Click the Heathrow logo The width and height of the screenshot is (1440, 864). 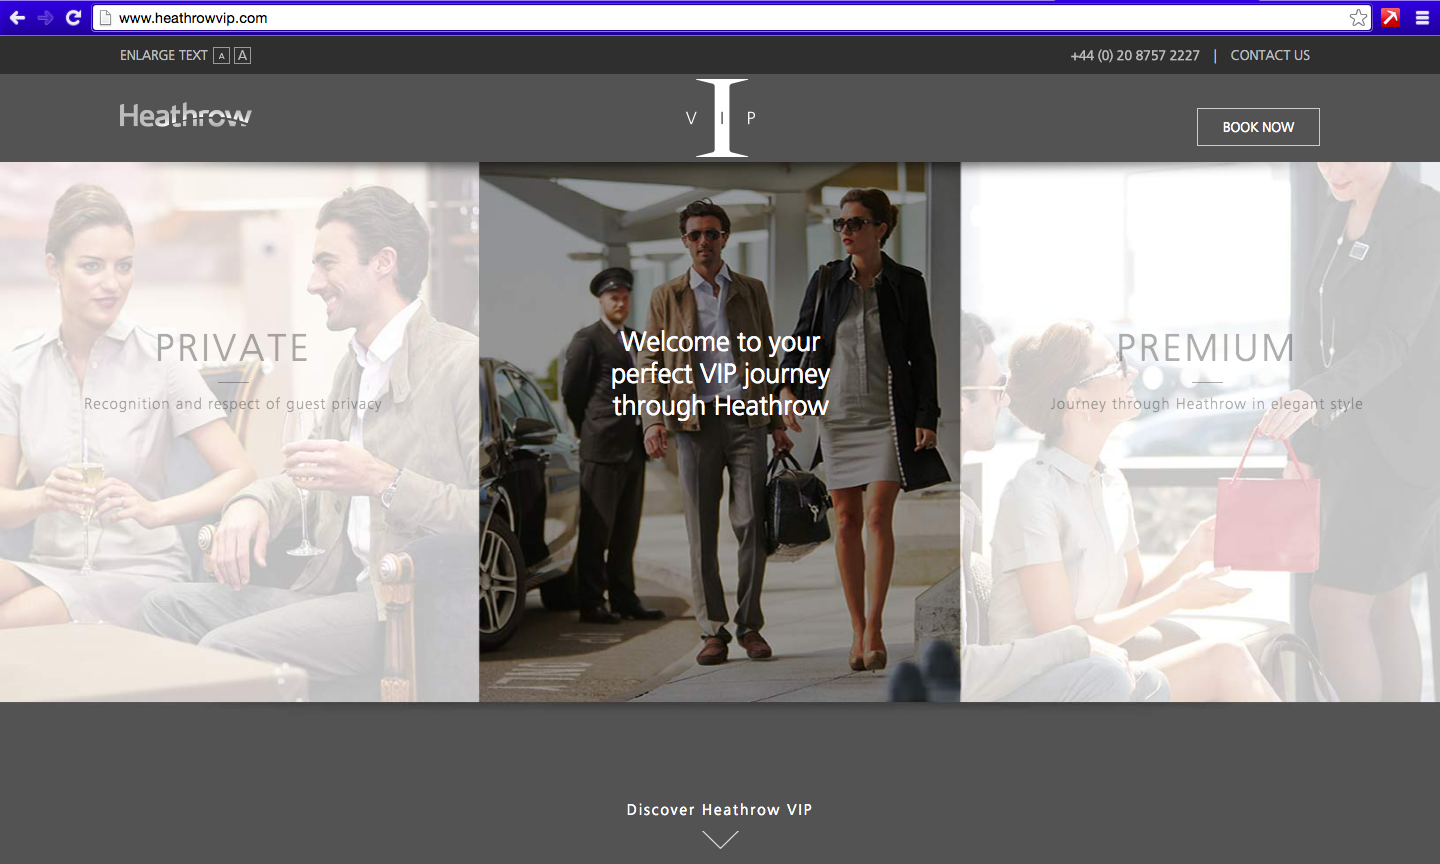[185, 116]
